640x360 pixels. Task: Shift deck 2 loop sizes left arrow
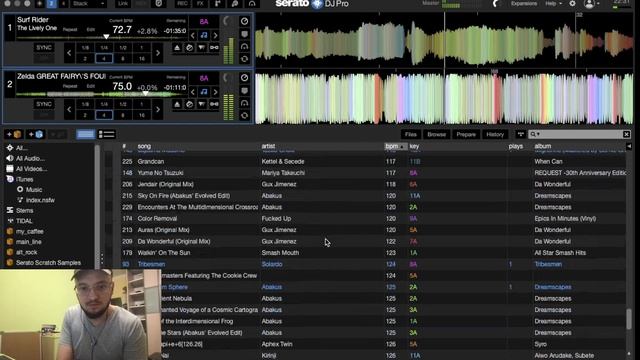[69, 109]
